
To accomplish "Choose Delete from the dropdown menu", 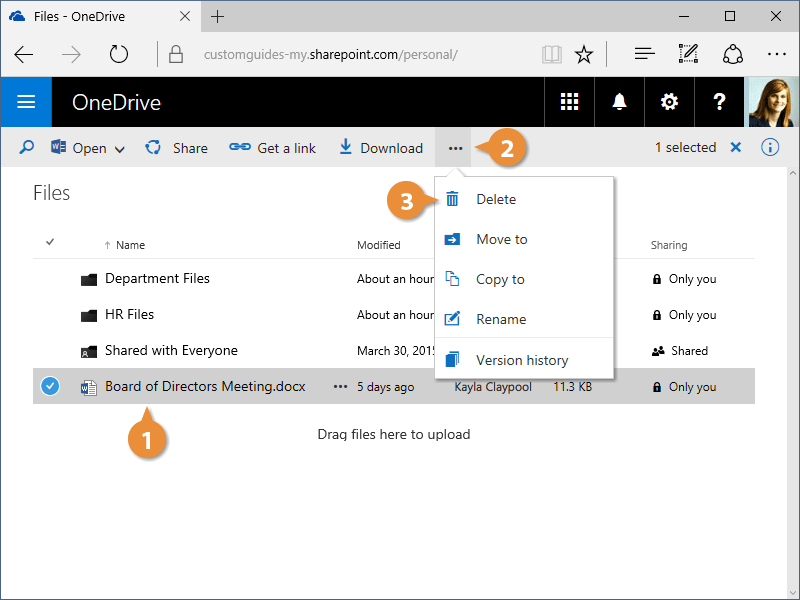I will [x=495, y=199].
